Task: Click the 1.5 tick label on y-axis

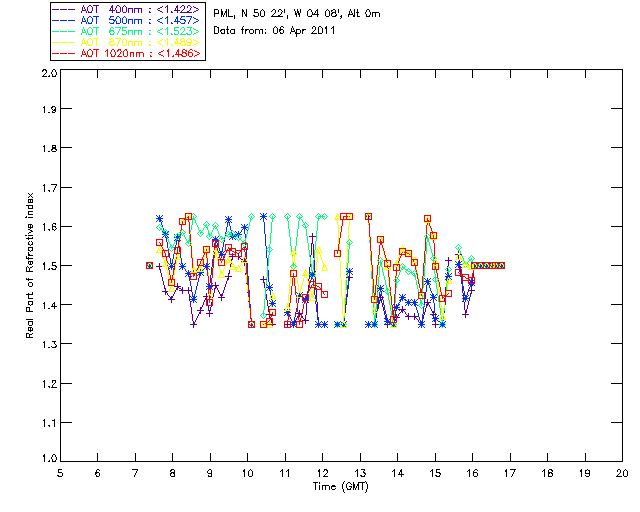Action: (49, 266)
